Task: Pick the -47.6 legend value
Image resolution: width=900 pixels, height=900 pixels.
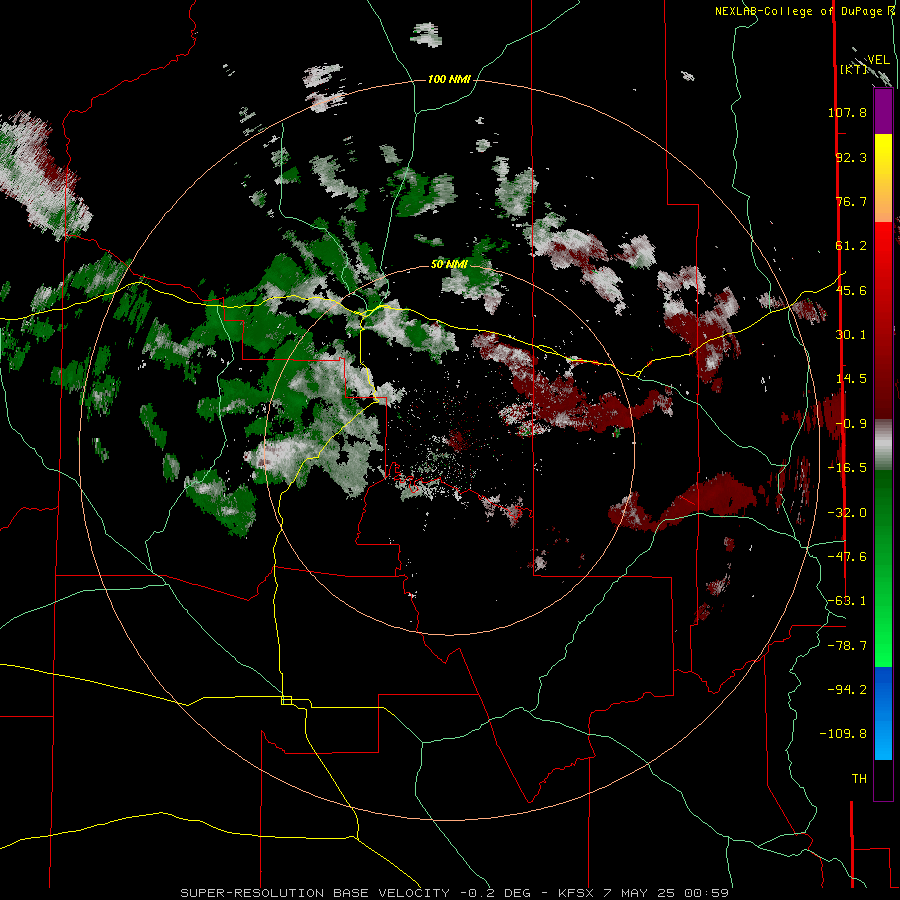Action: pos(847,557)
